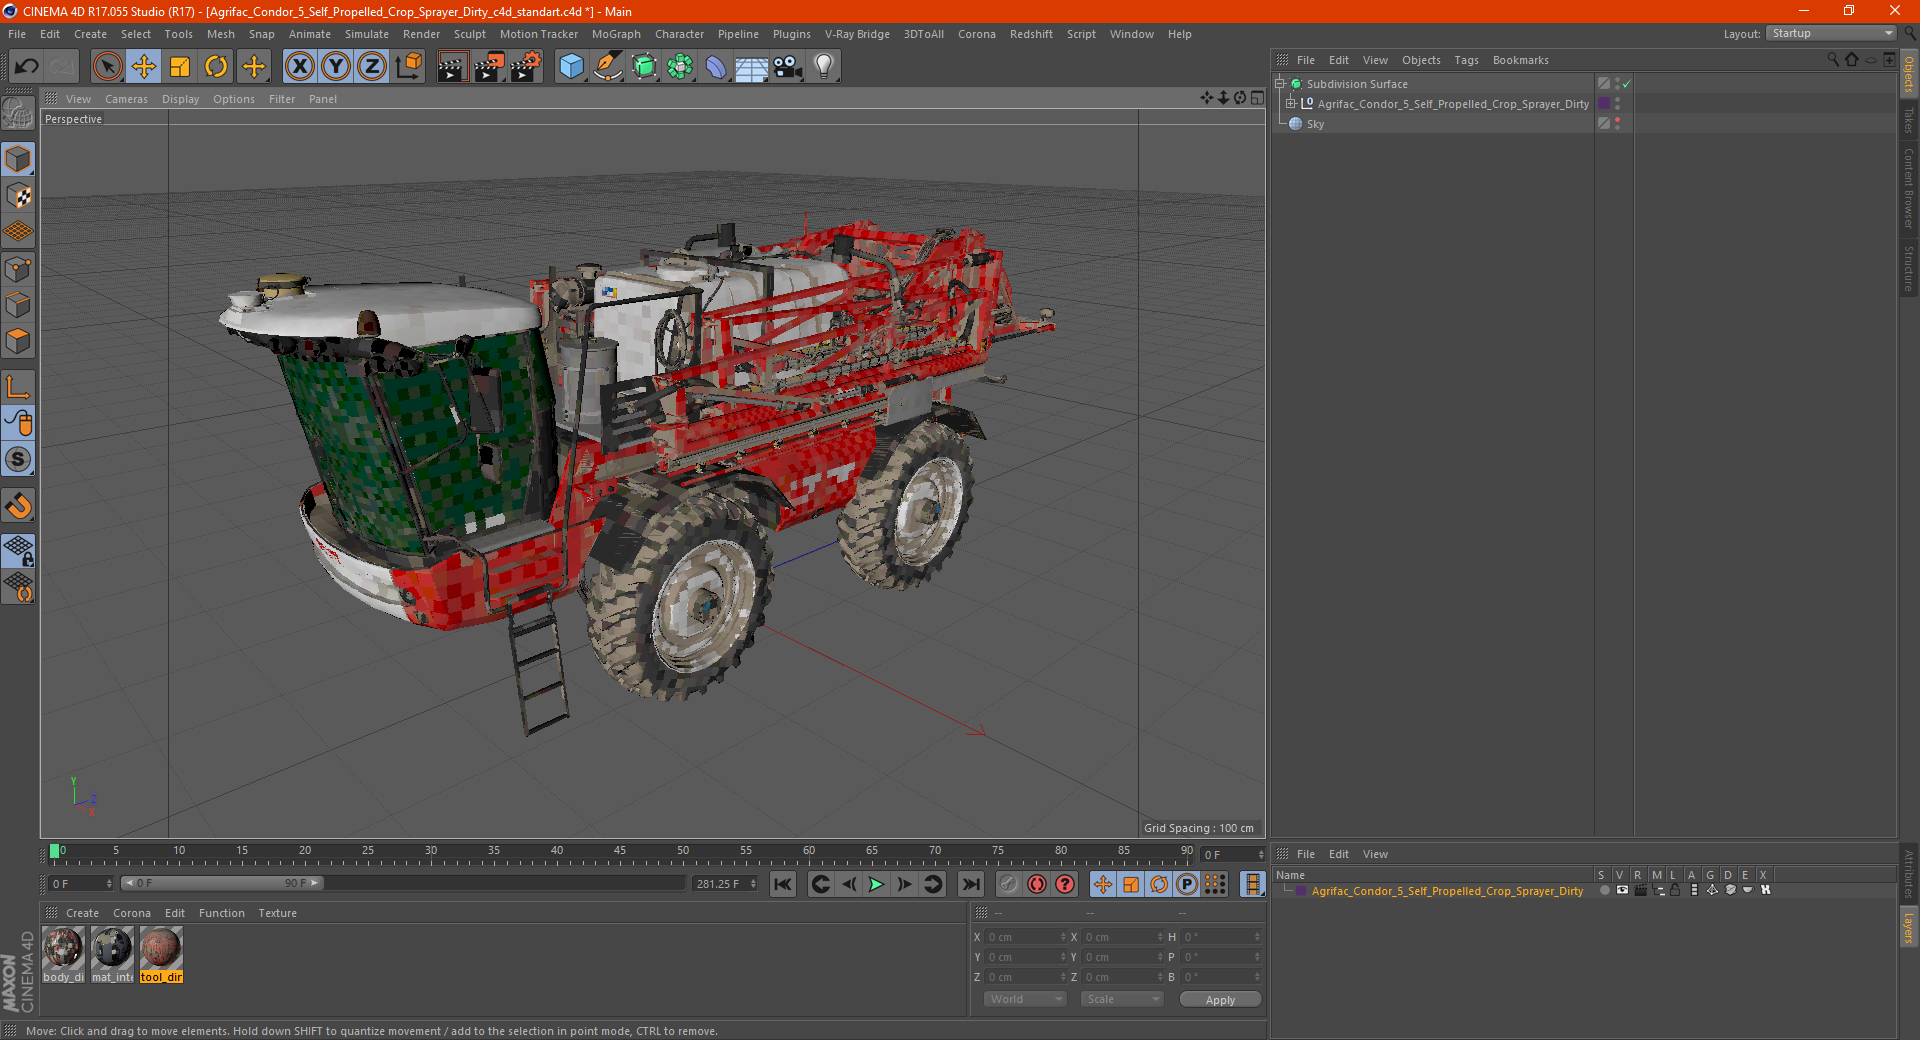The image size is (1920, 1040).
Task: Select the tool_dir material swatch
Action: tap(161, 955)
